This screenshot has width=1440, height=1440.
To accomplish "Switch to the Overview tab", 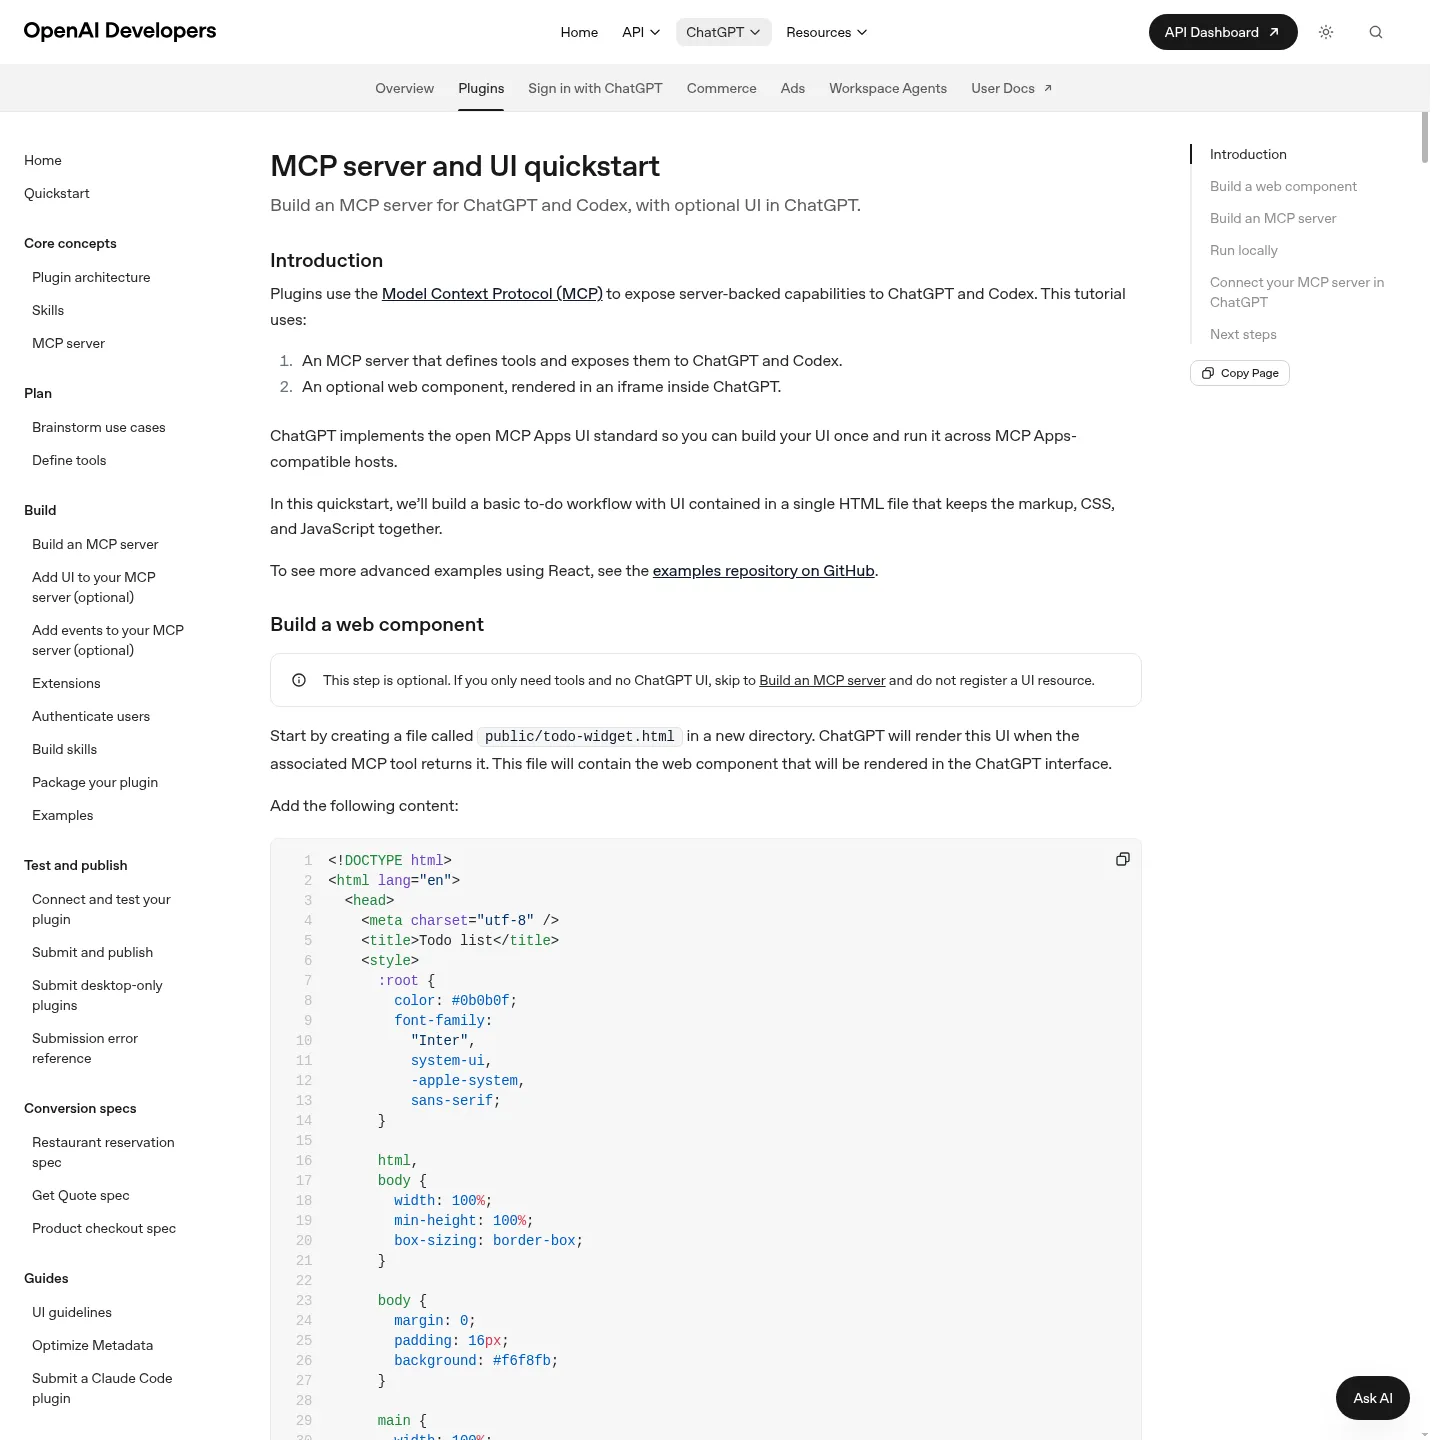I will click(404, 88).
